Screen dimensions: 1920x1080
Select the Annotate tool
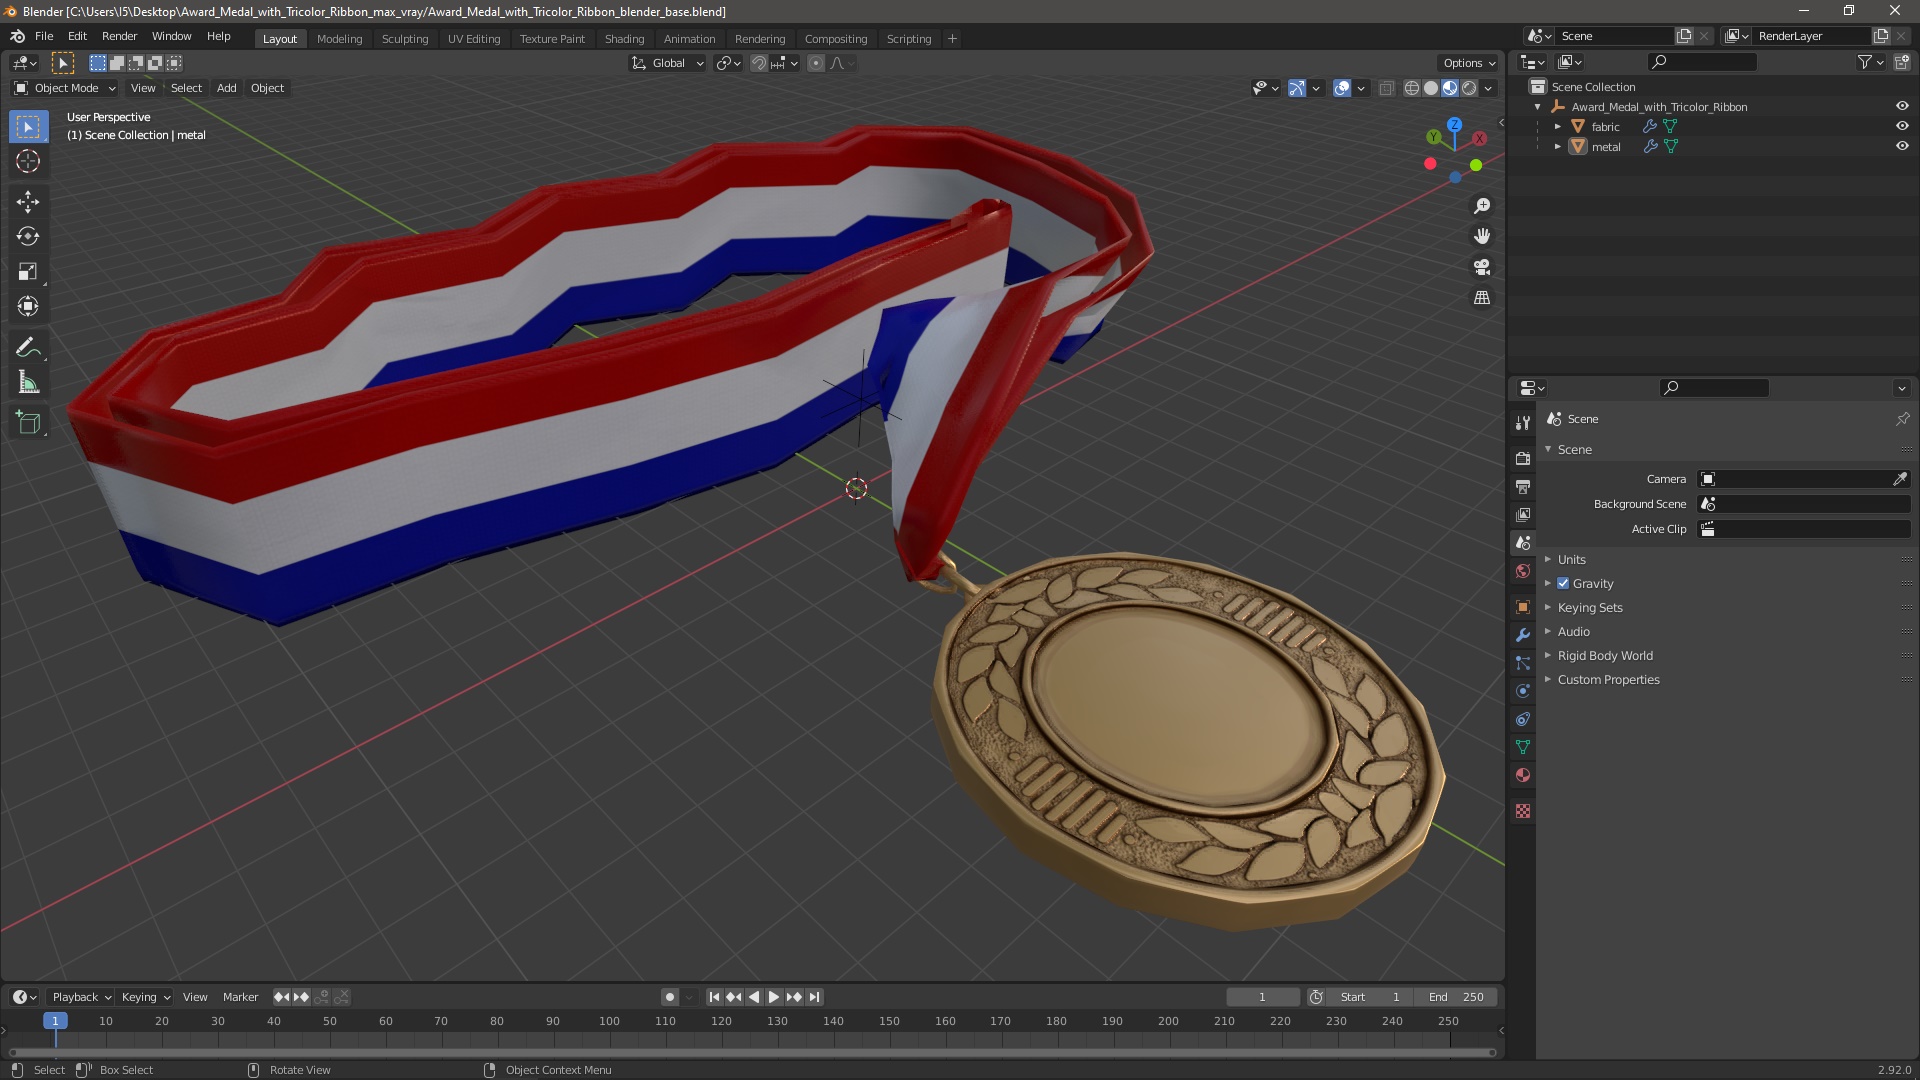tap(28, 347)
